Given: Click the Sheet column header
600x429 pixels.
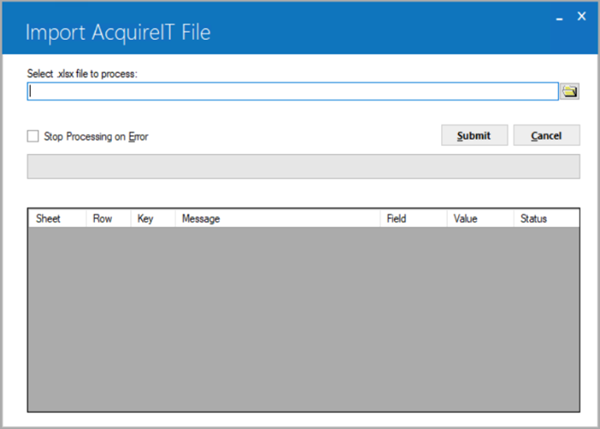Looking at the screenshot, I should pyautogui.click(x=57, y=219).
